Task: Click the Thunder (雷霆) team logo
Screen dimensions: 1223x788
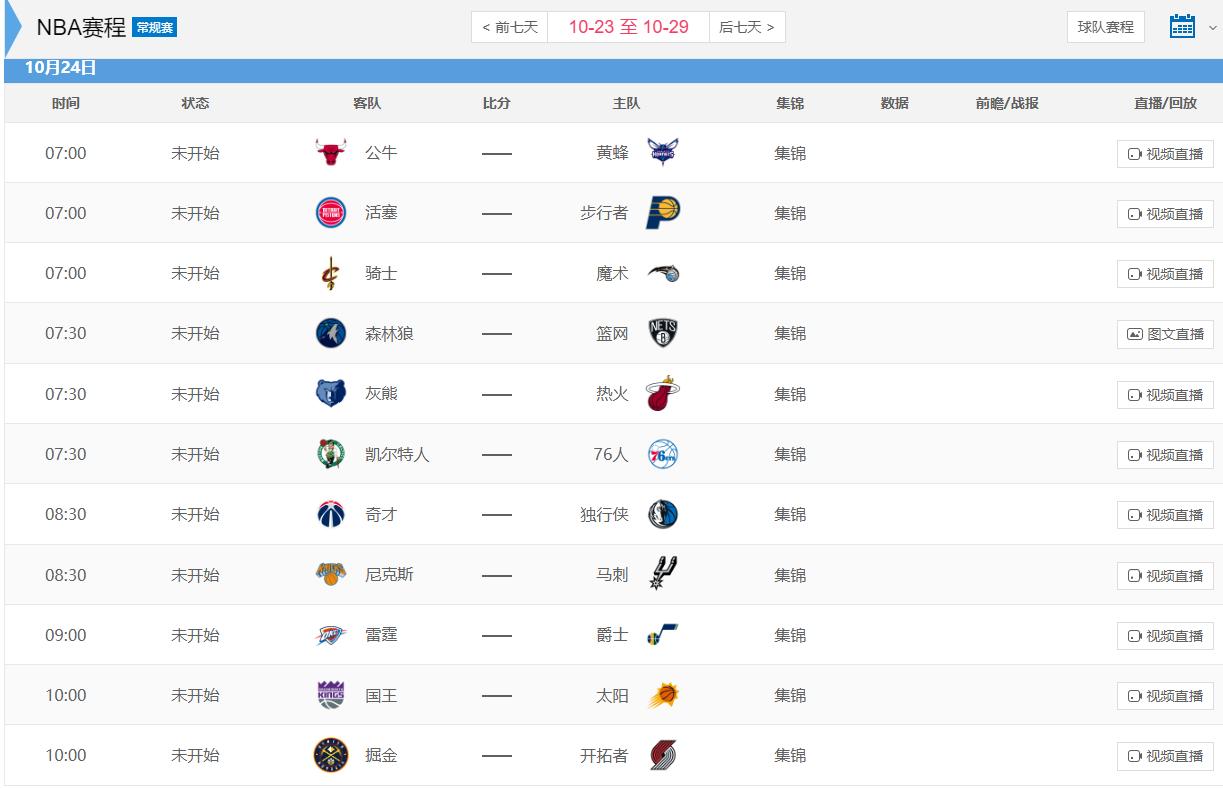Action: (331, 635)
